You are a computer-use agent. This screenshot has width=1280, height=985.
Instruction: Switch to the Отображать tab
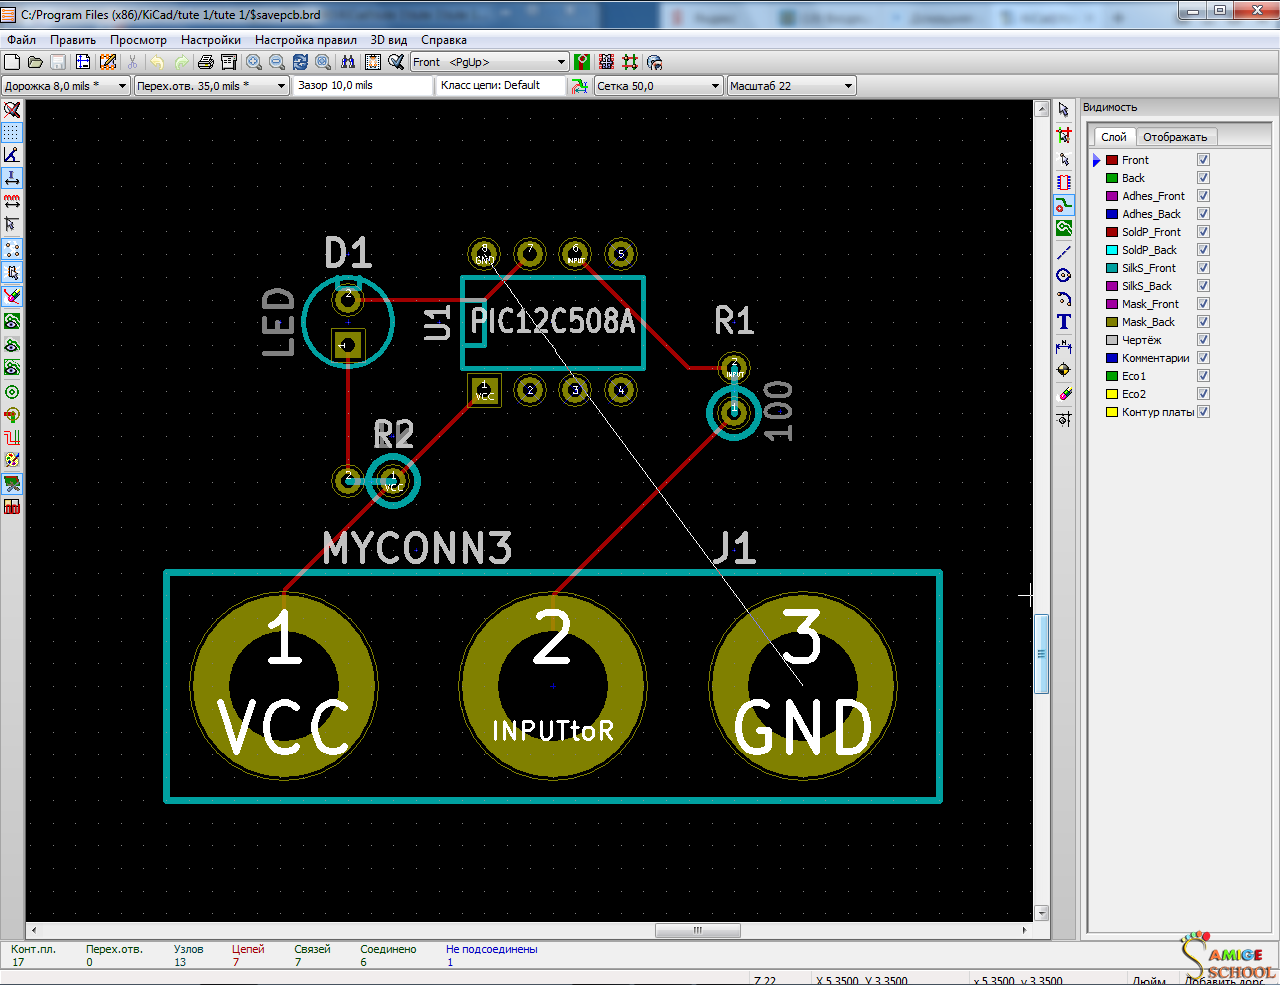[1175, 137]
